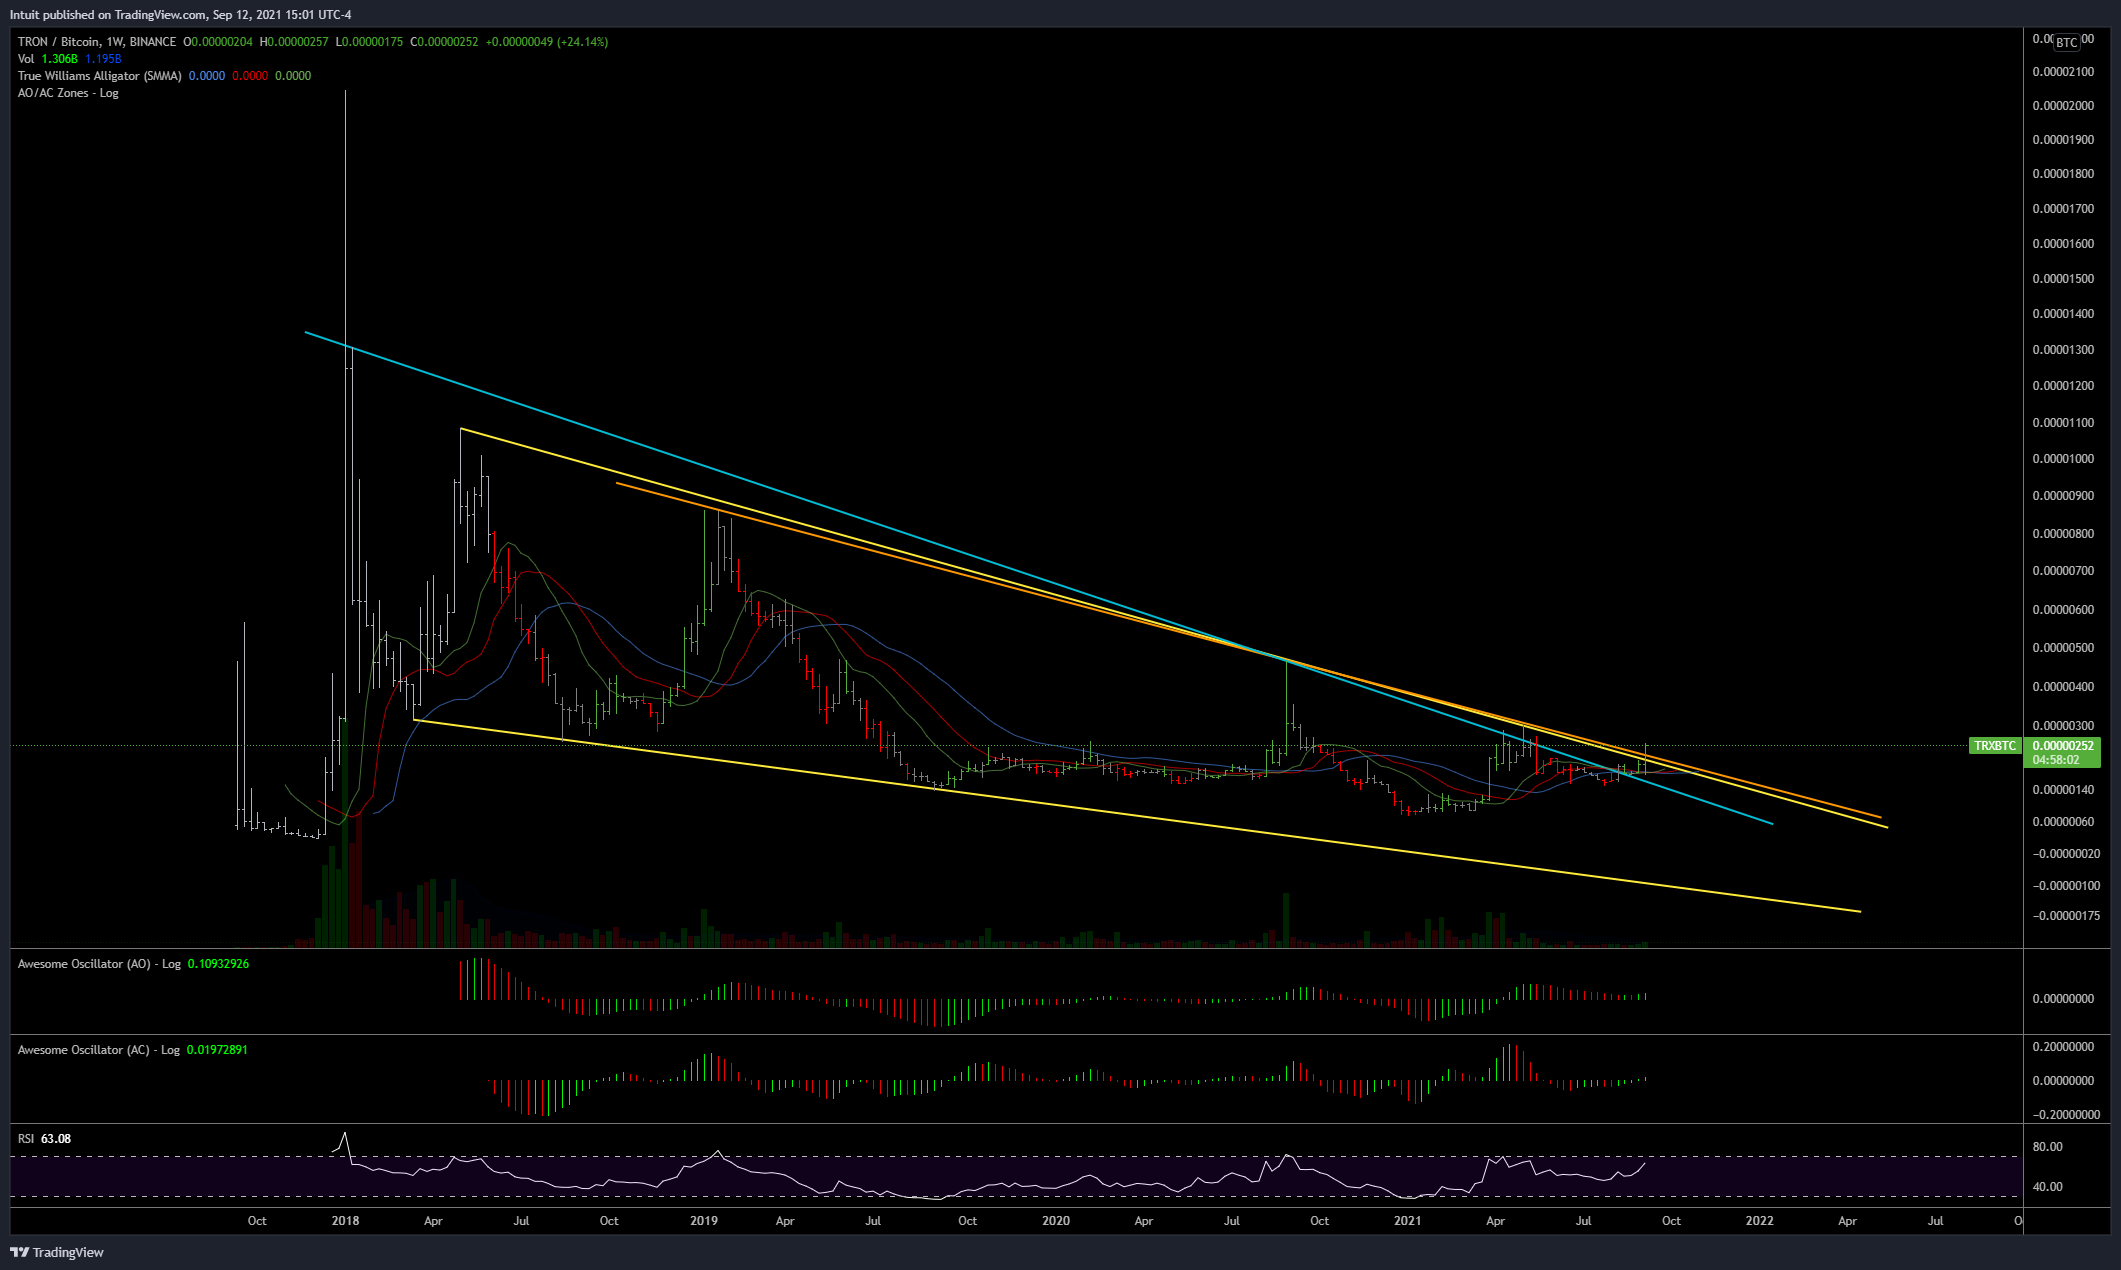Click the volume value 1.306B
Viewport: 2121px width, 1270px height.
(59, 59)
